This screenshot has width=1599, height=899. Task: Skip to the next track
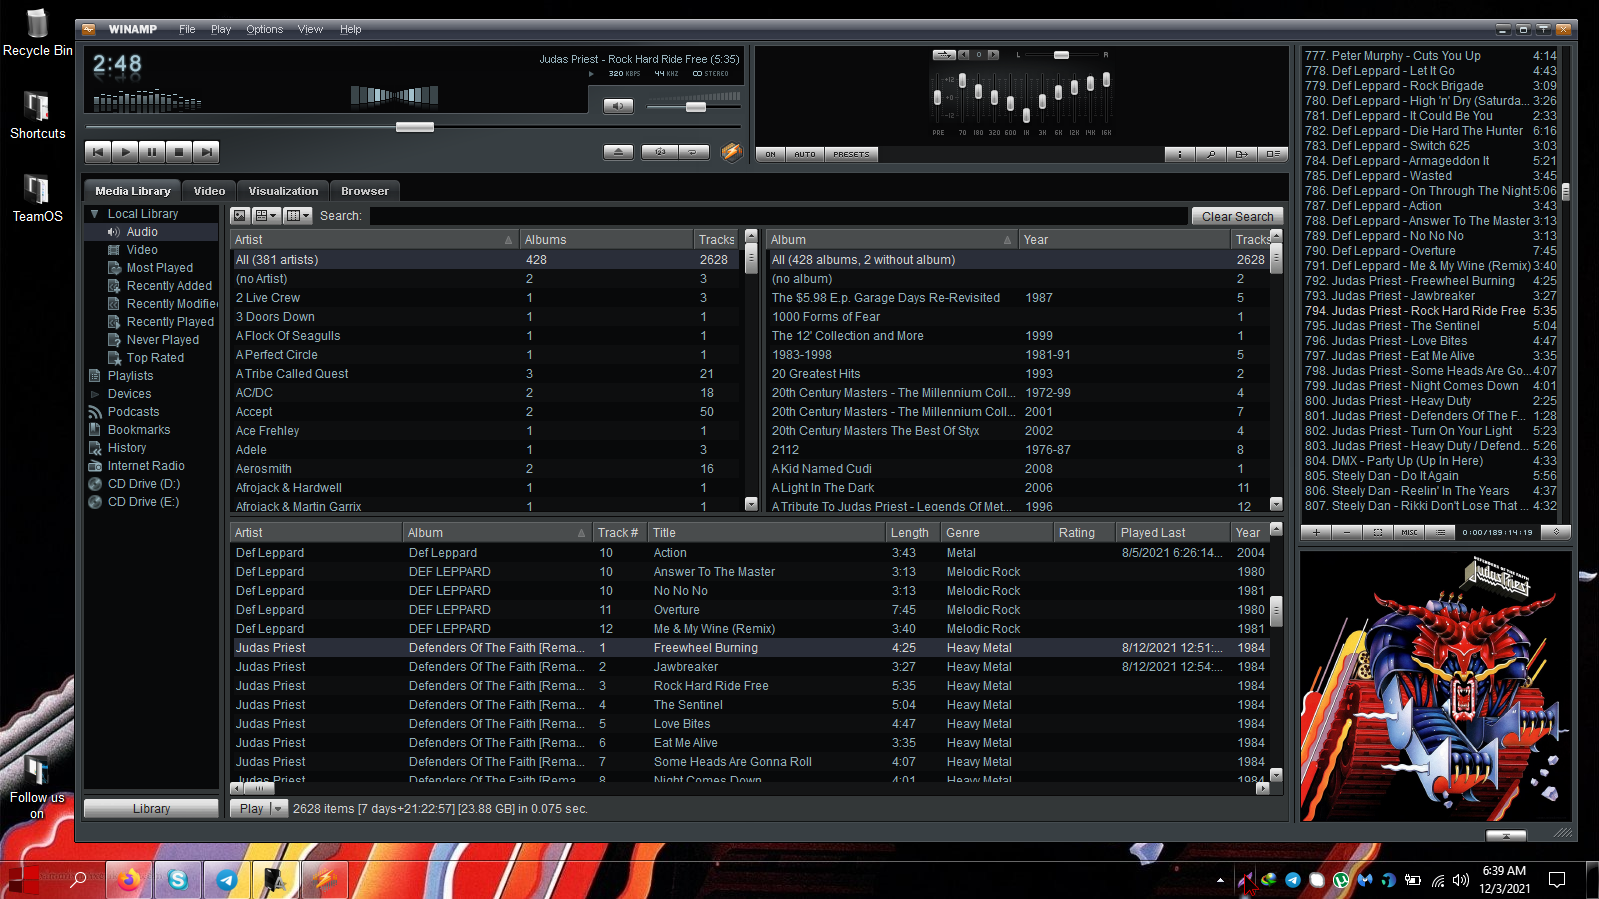pyautogui.click(x=206, y=152)
